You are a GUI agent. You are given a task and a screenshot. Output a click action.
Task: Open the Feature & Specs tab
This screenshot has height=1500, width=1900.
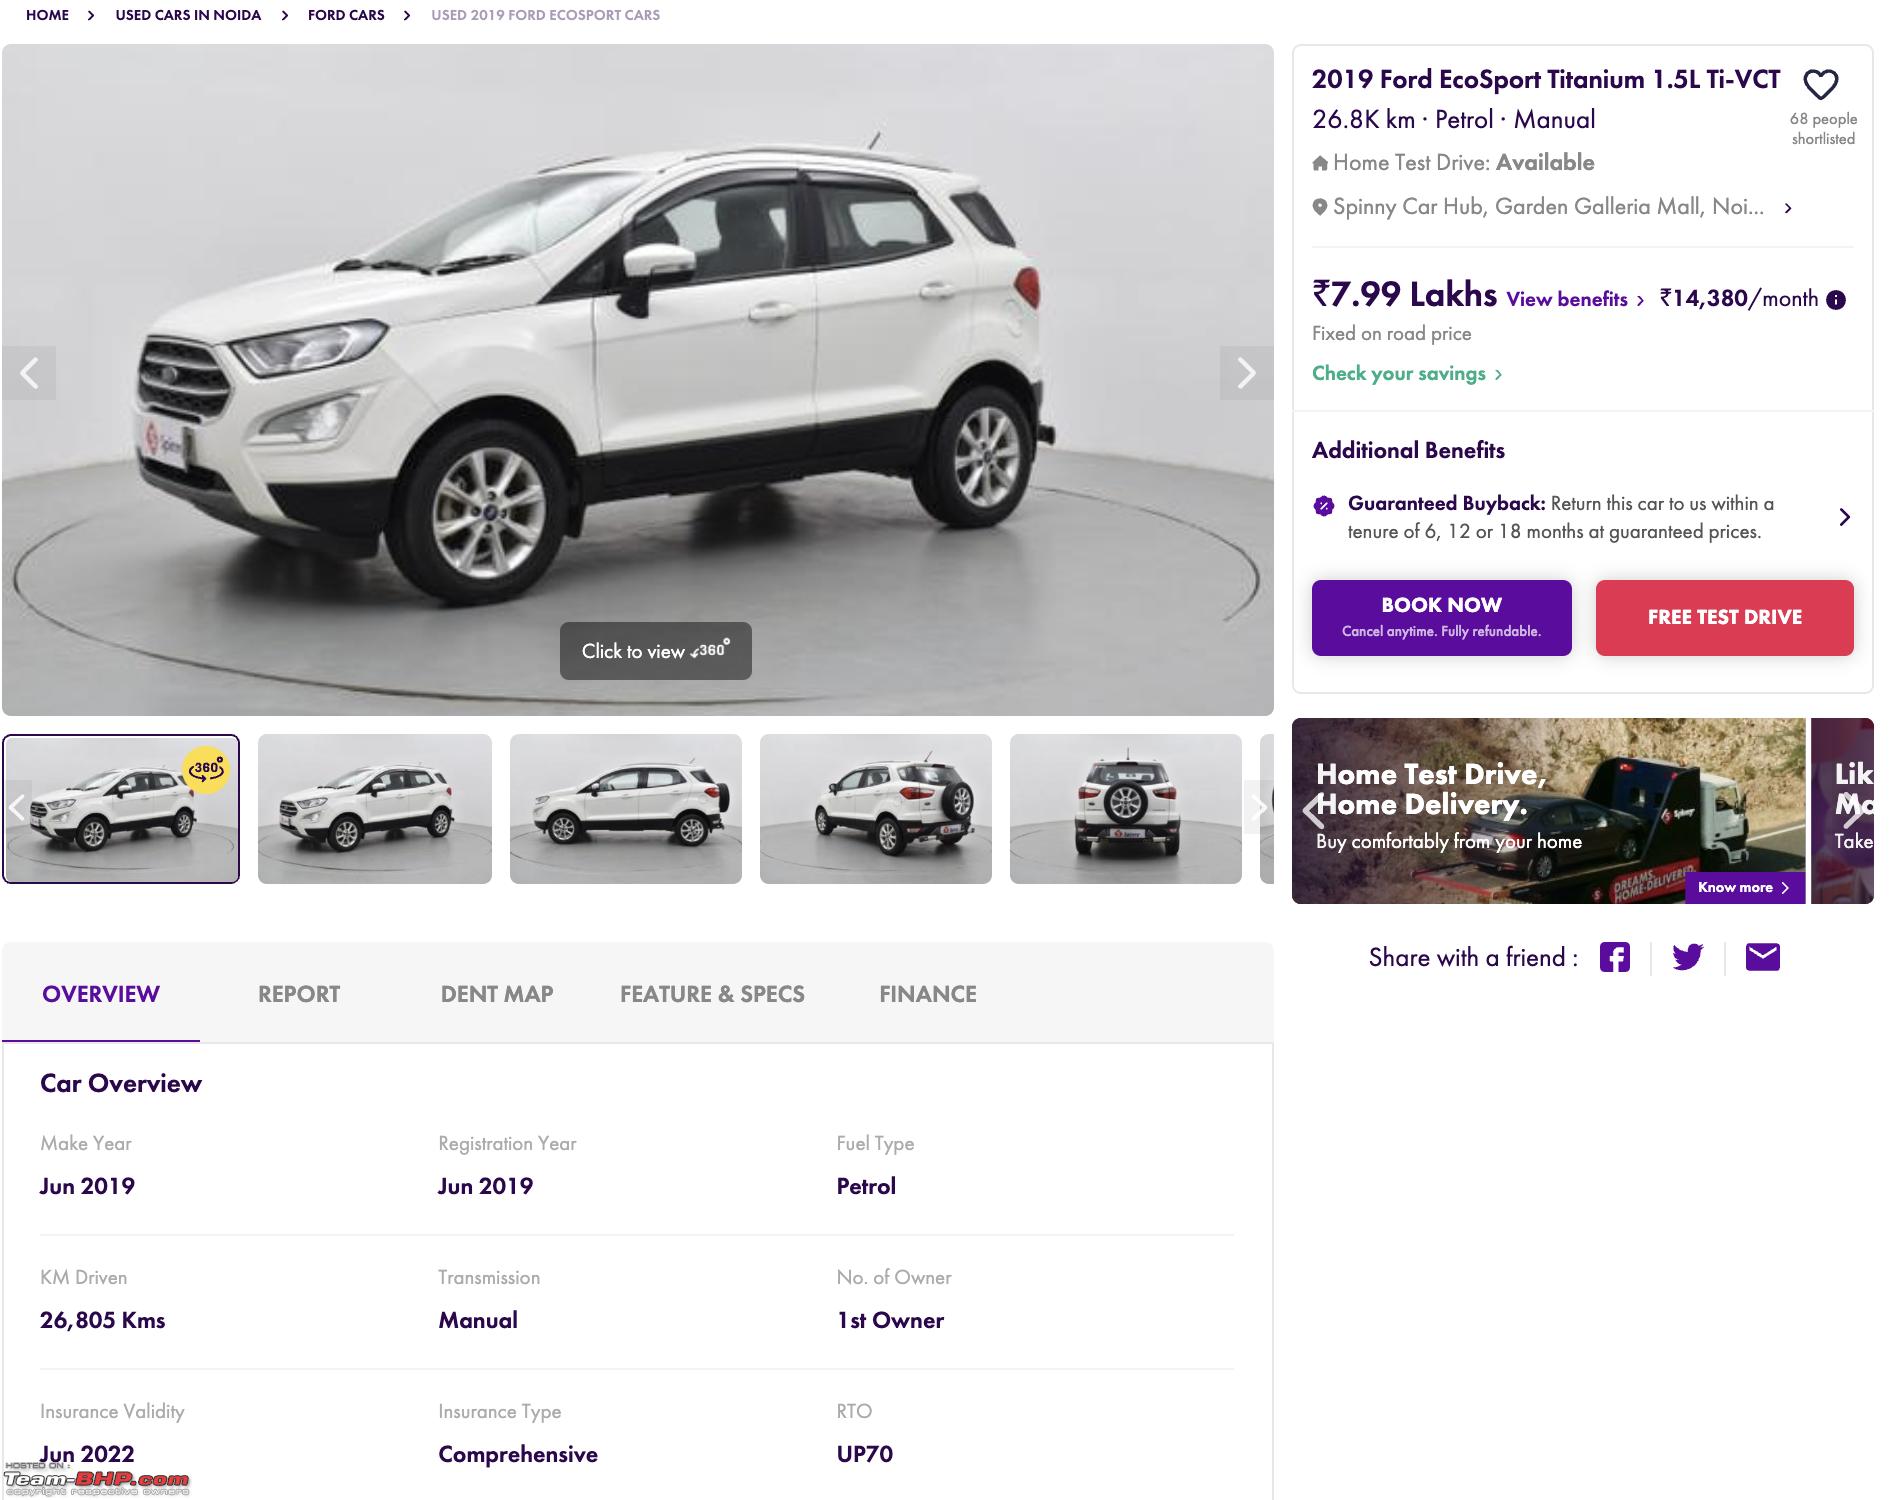pos(712,994)
